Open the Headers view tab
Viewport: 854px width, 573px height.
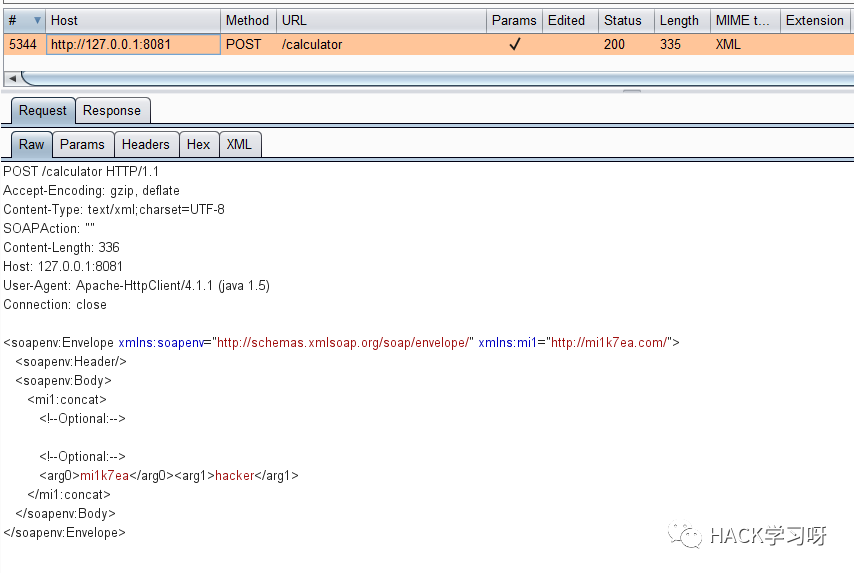146,144
